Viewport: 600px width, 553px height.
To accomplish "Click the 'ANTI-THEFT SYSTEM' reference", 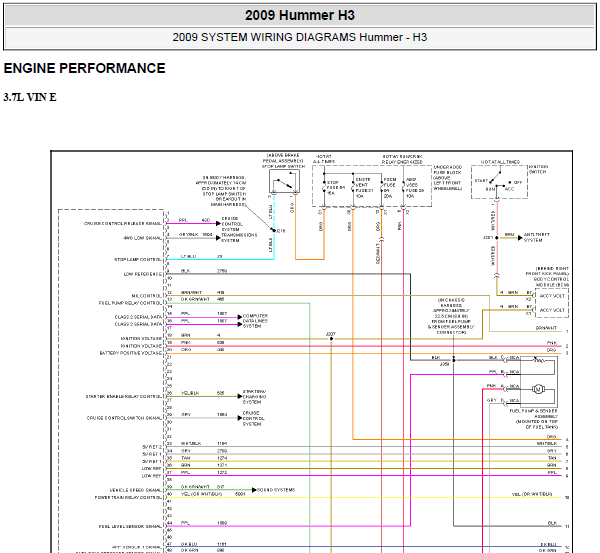I will [536, 237].
